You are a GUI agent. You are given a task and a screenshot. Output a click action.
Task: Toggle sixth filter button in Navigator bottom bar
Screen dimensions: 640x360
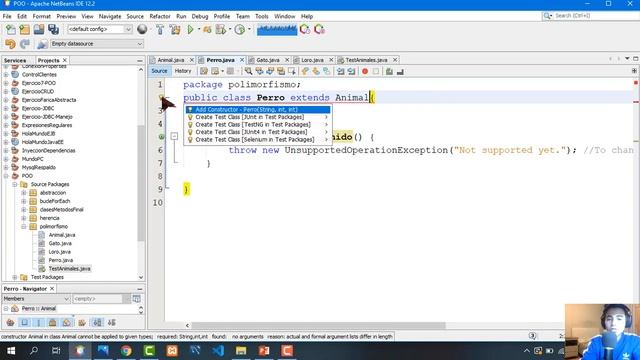click(x=82, y=322)
